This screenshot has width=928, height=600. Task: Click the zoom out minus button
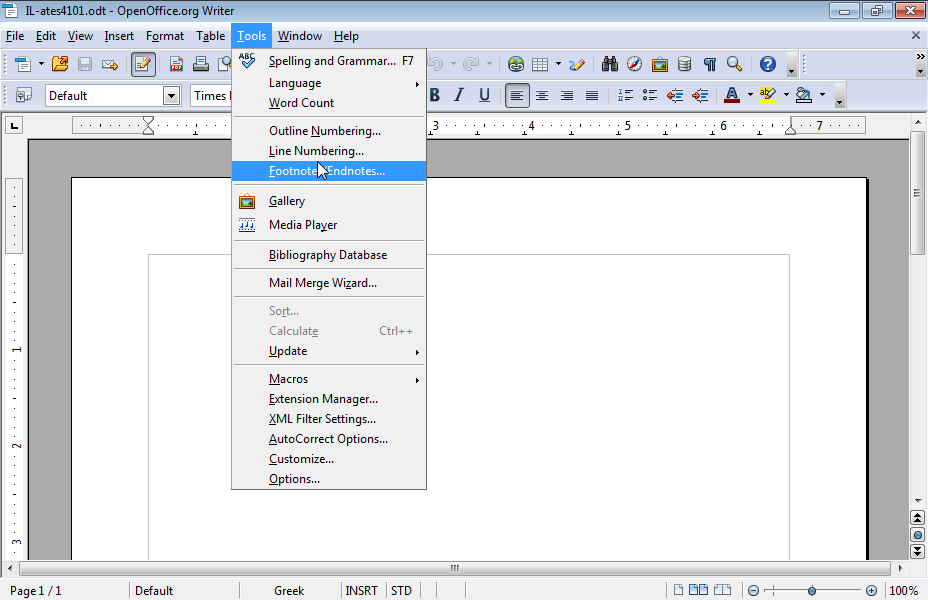pos(753,591)
